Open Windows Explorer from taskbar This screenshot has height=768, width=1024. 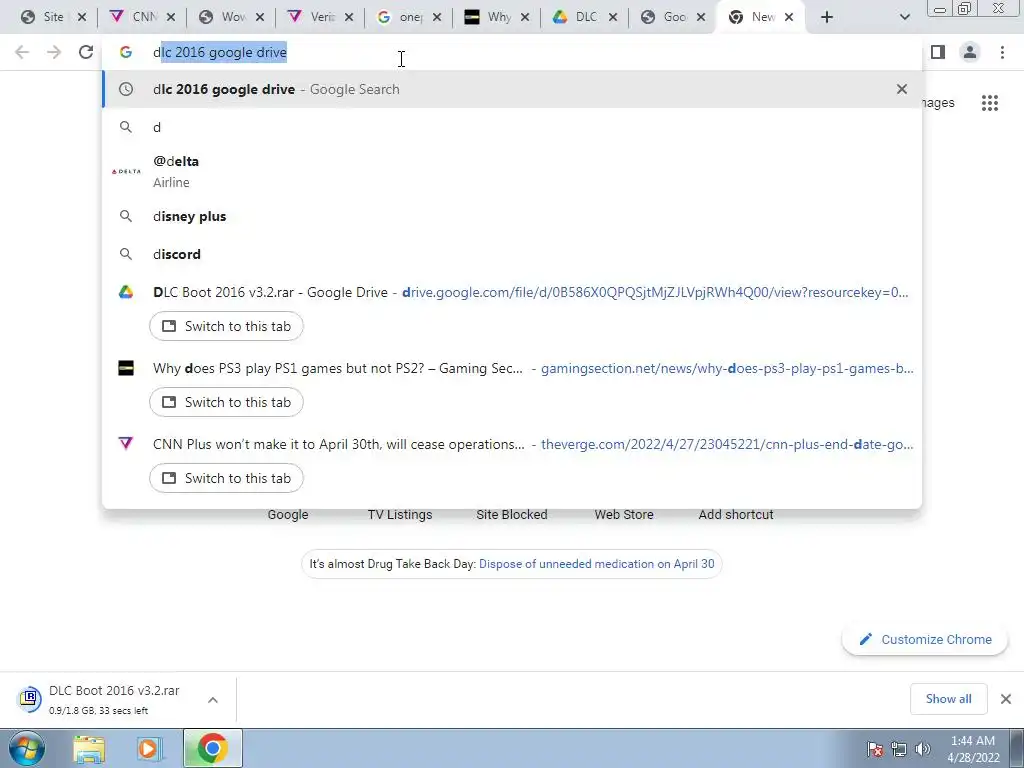tap(89, 749)
